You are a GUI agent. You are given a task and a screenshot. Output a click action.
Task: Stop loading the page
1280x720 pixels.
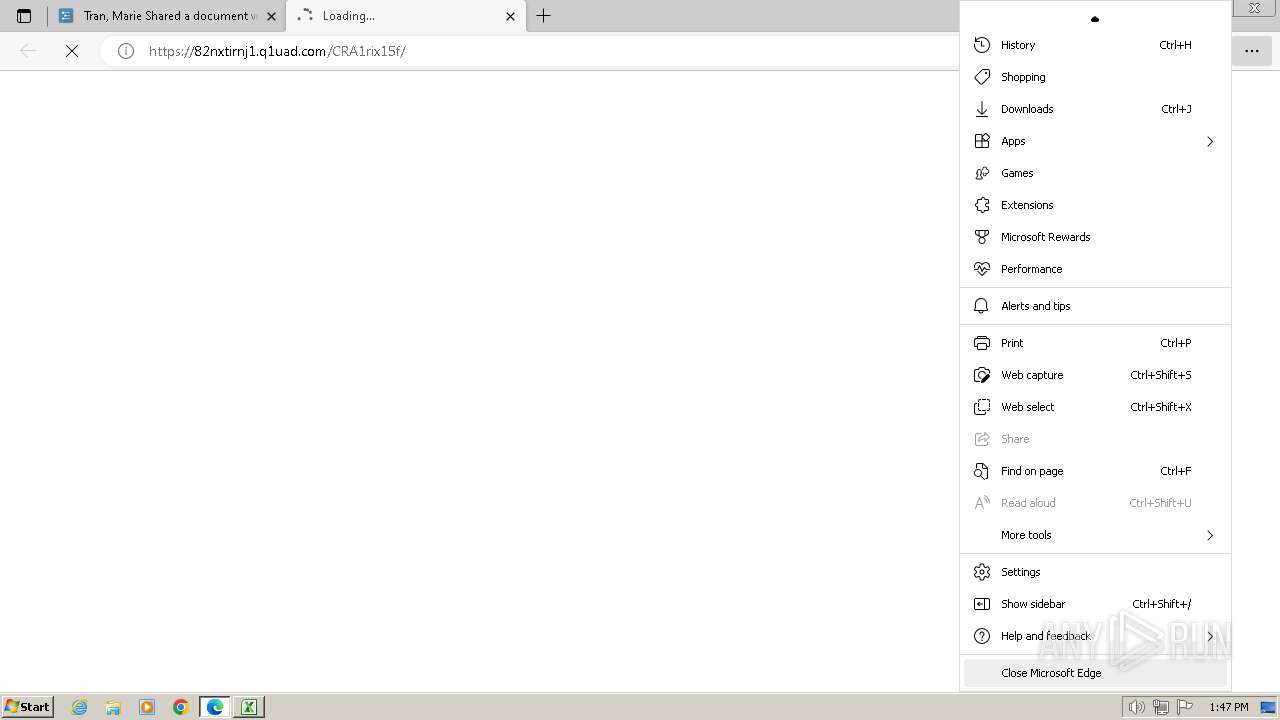[72, 51]
